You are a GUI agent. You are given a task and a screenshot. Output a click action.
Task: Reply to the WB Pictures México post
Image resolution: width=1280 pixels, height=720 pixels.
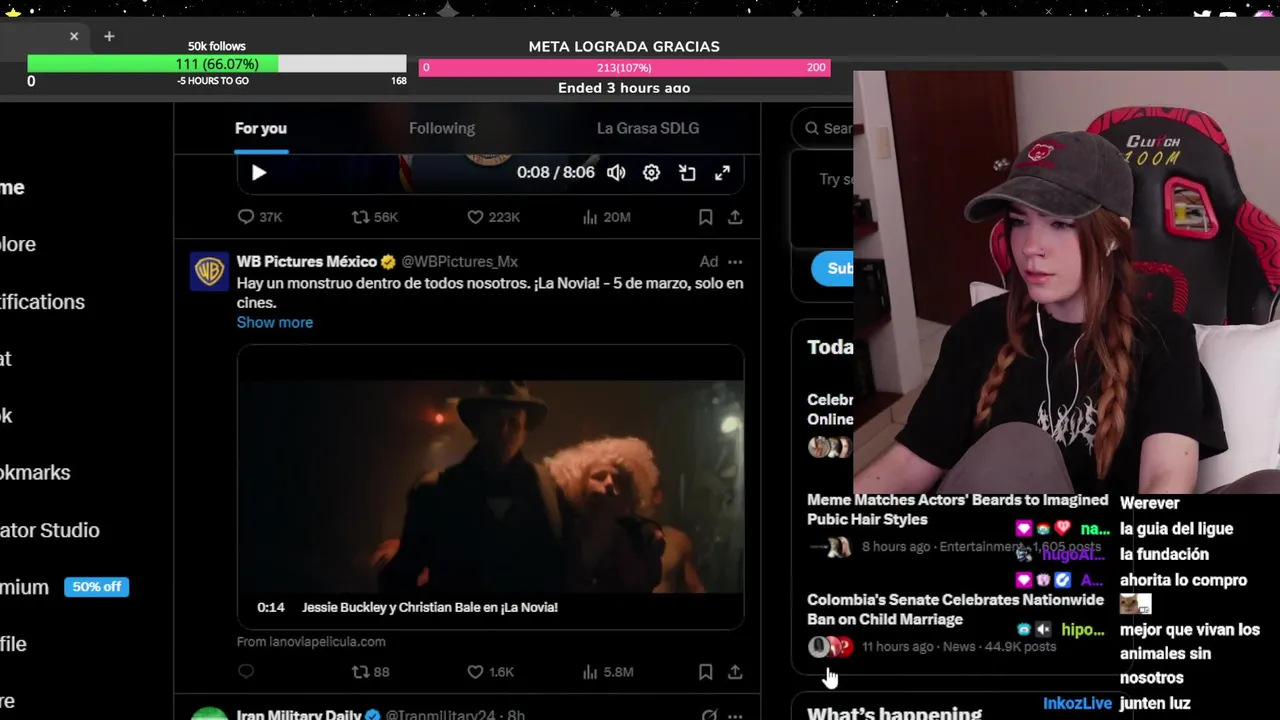click(246, 672)
